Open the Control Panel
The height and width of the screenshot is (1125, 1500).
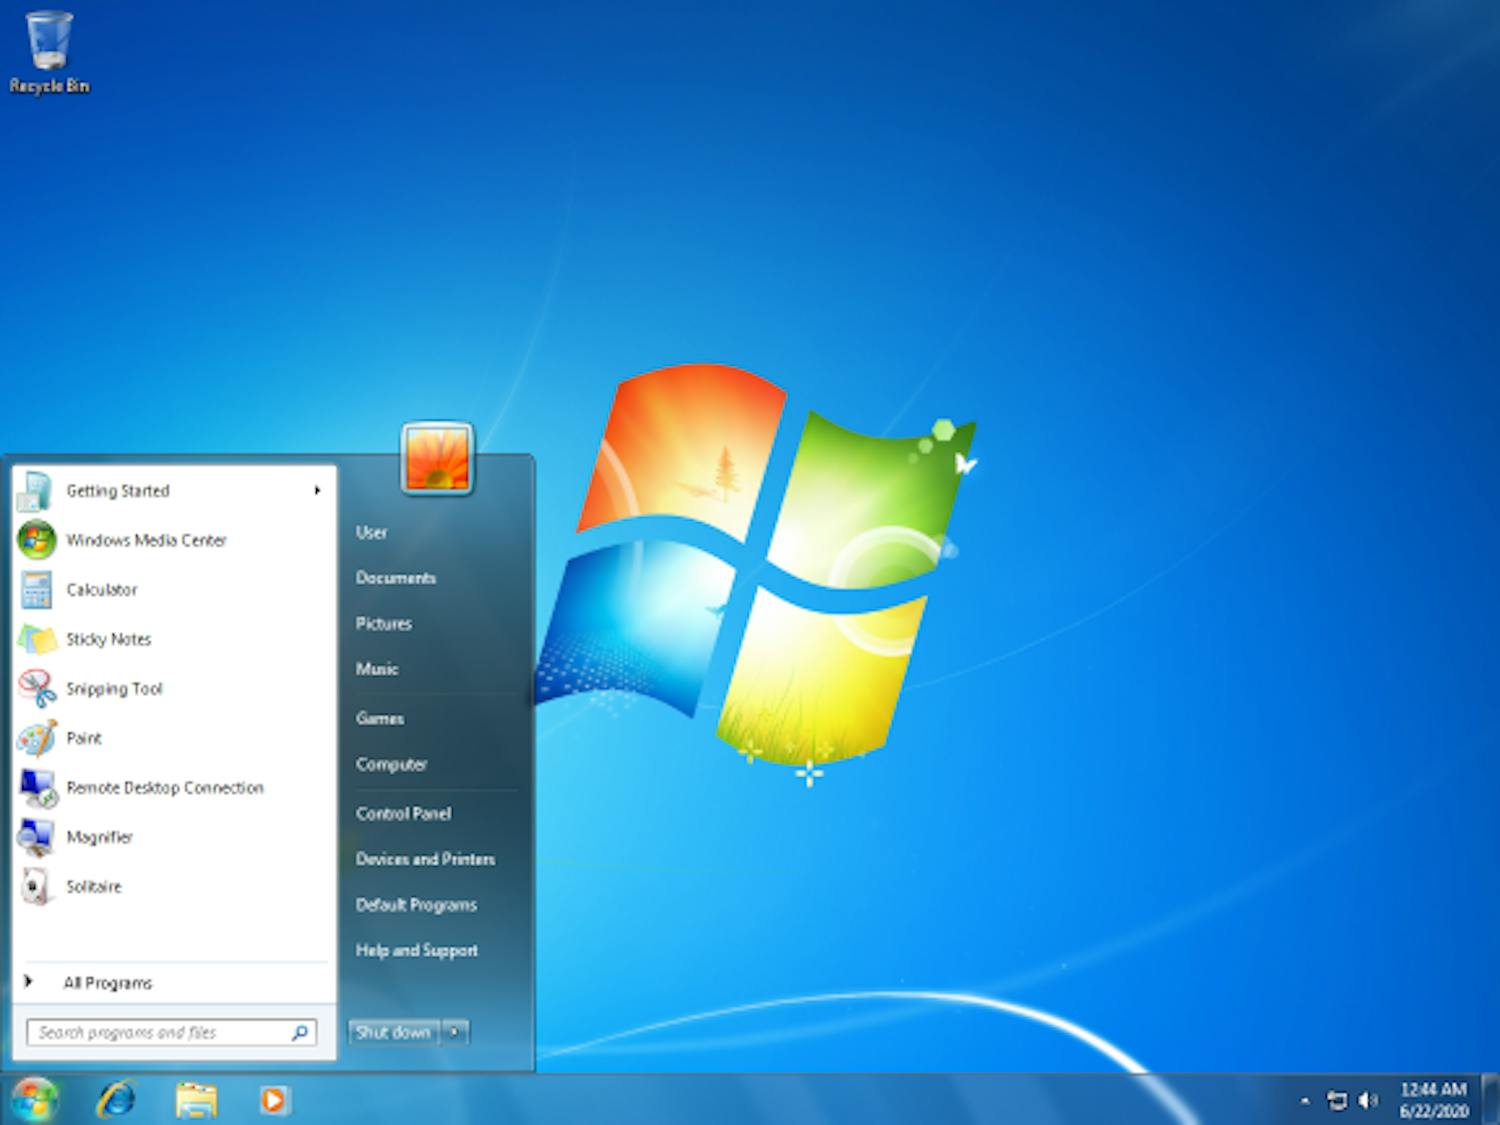click(x=403, y=814)
